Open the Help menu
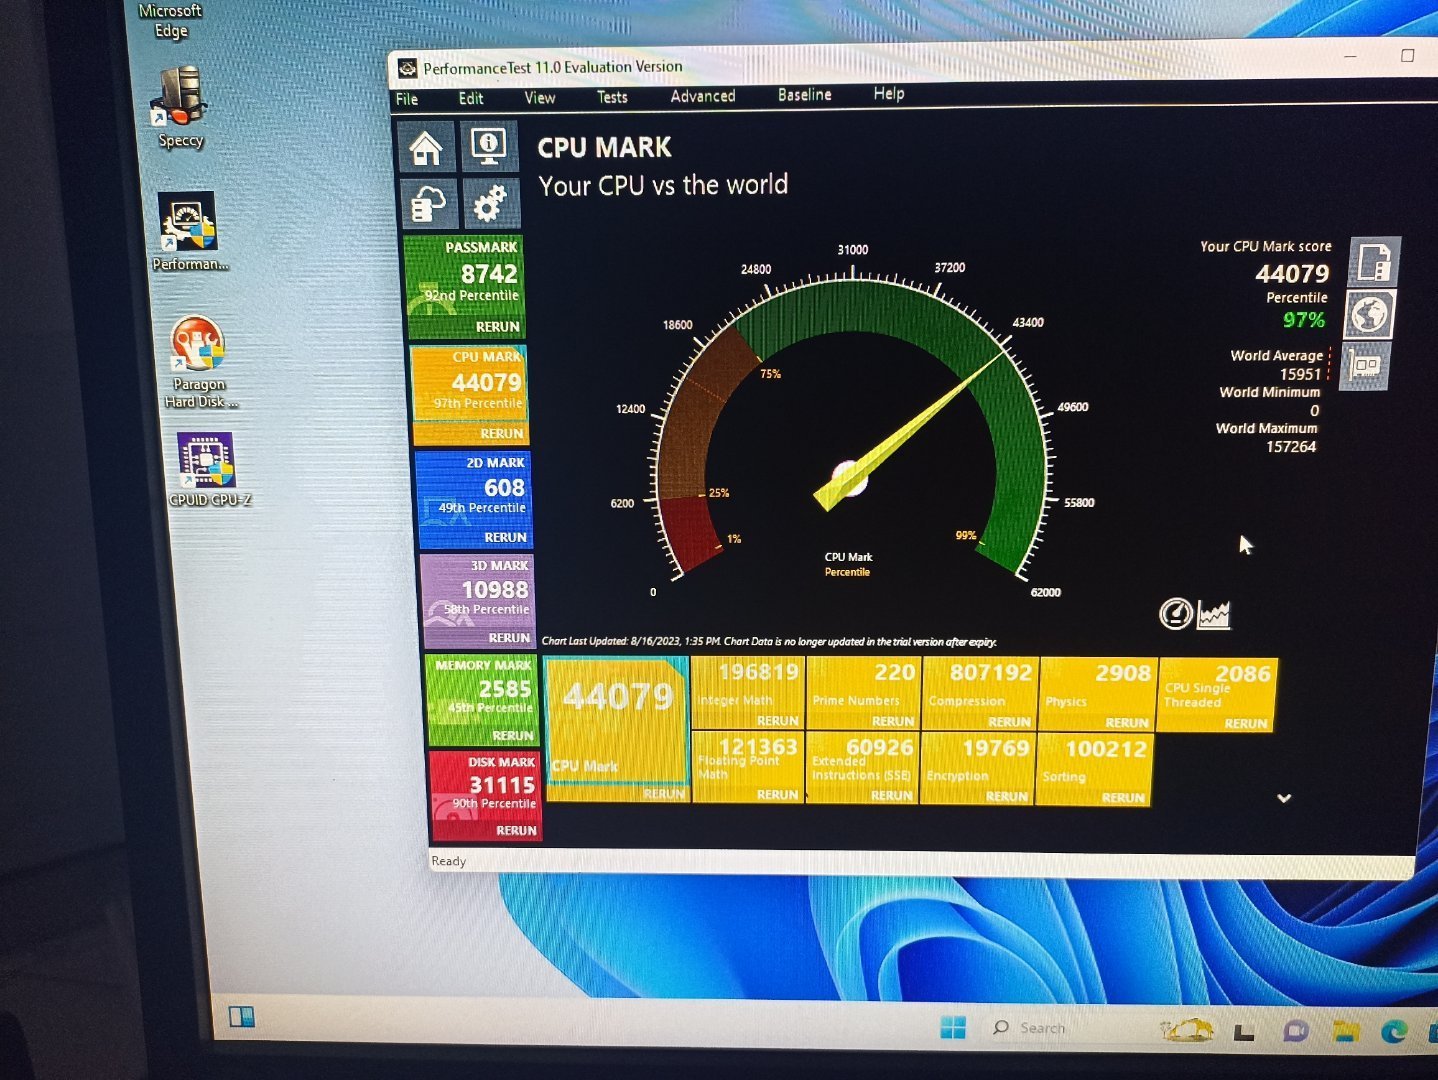The height and width of the screenshot is (1080, 1438). click(889, 93)
